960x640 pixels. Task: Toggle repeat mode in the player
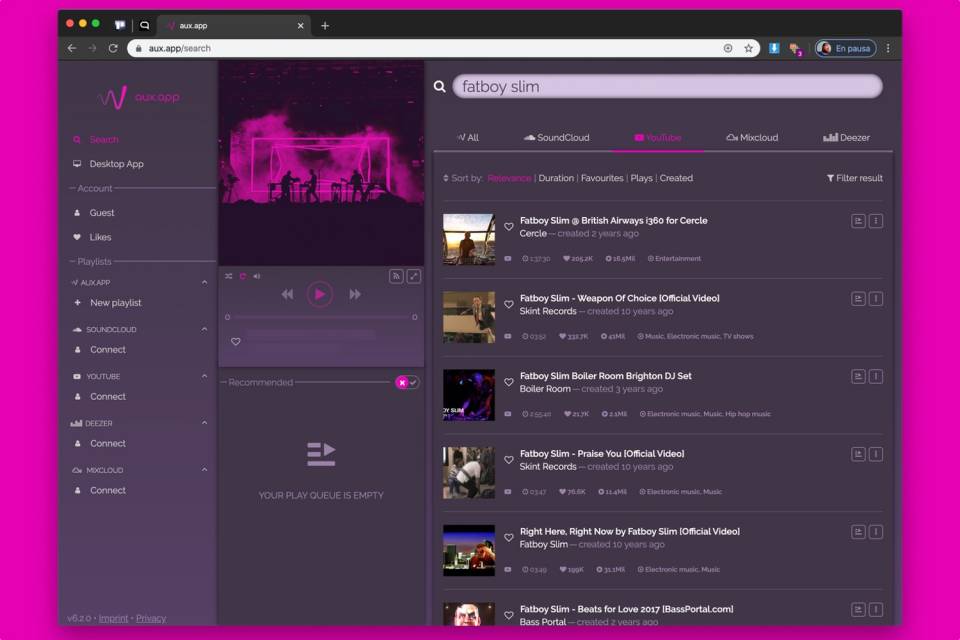tap(242, 276)
